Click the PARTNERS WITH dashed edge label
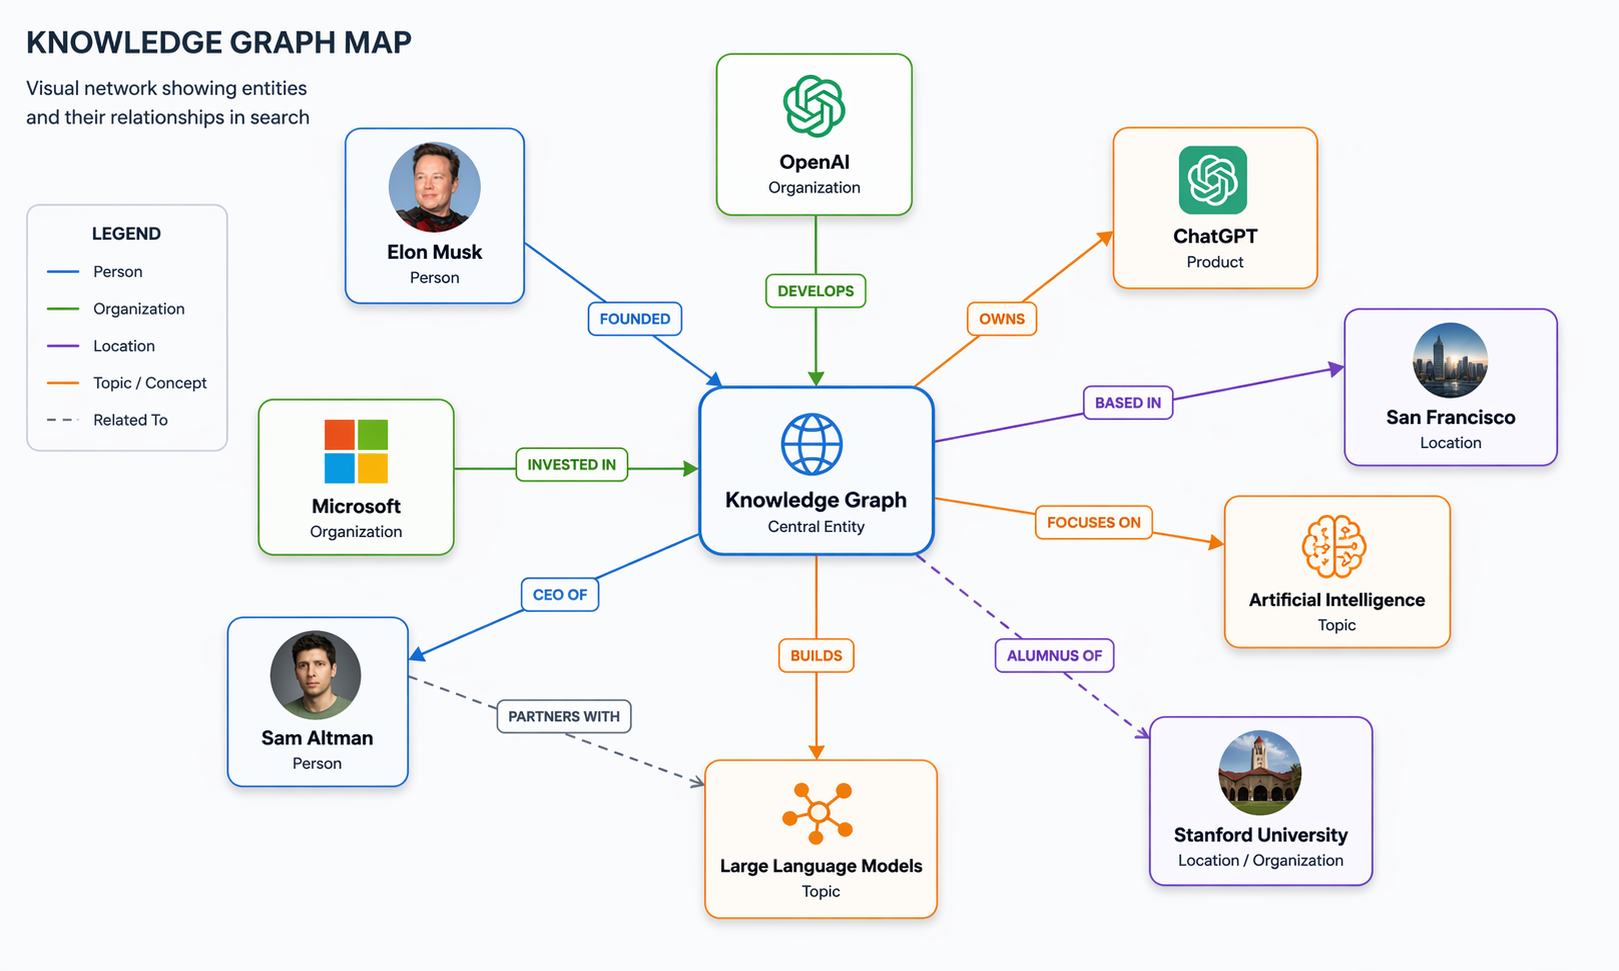The height and width of the screenshot is (971, 1619). 564,716
